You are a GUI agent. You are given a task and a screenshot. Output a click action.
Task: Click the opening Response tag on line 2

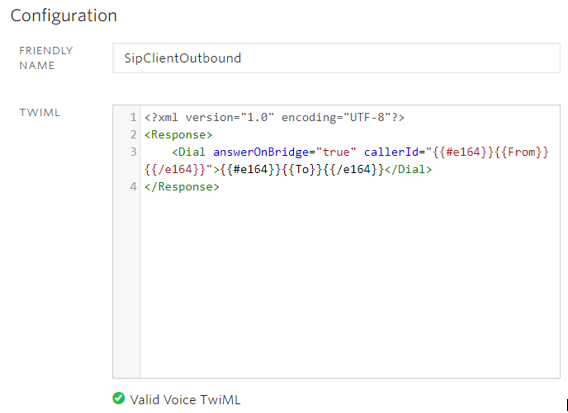pos(178,135)
